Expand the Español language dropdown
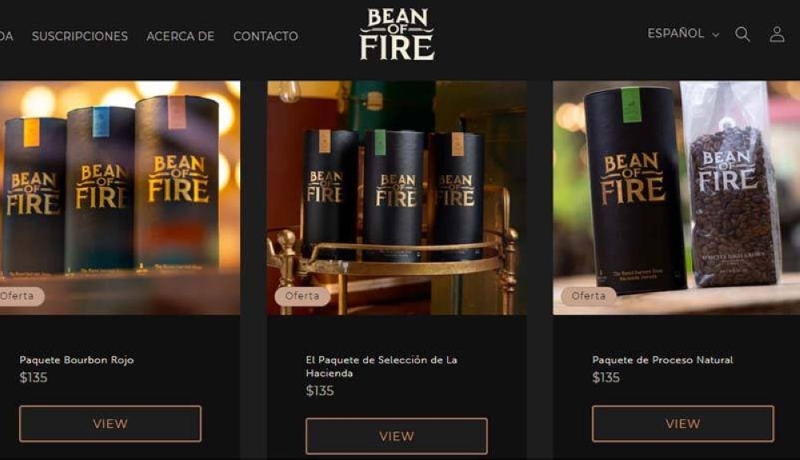800x460 pixels. tap(683, 34)
